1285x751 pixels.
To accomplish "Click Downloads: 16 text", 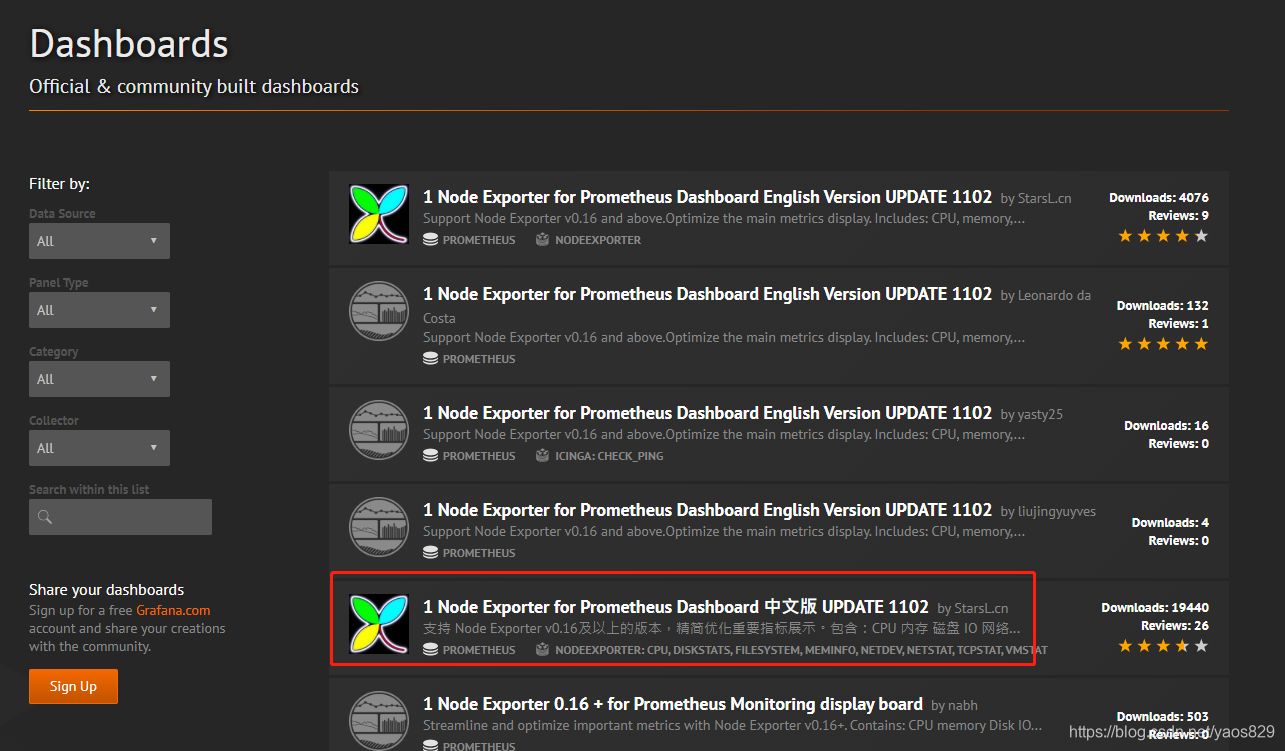I will tap(1166, 426).
